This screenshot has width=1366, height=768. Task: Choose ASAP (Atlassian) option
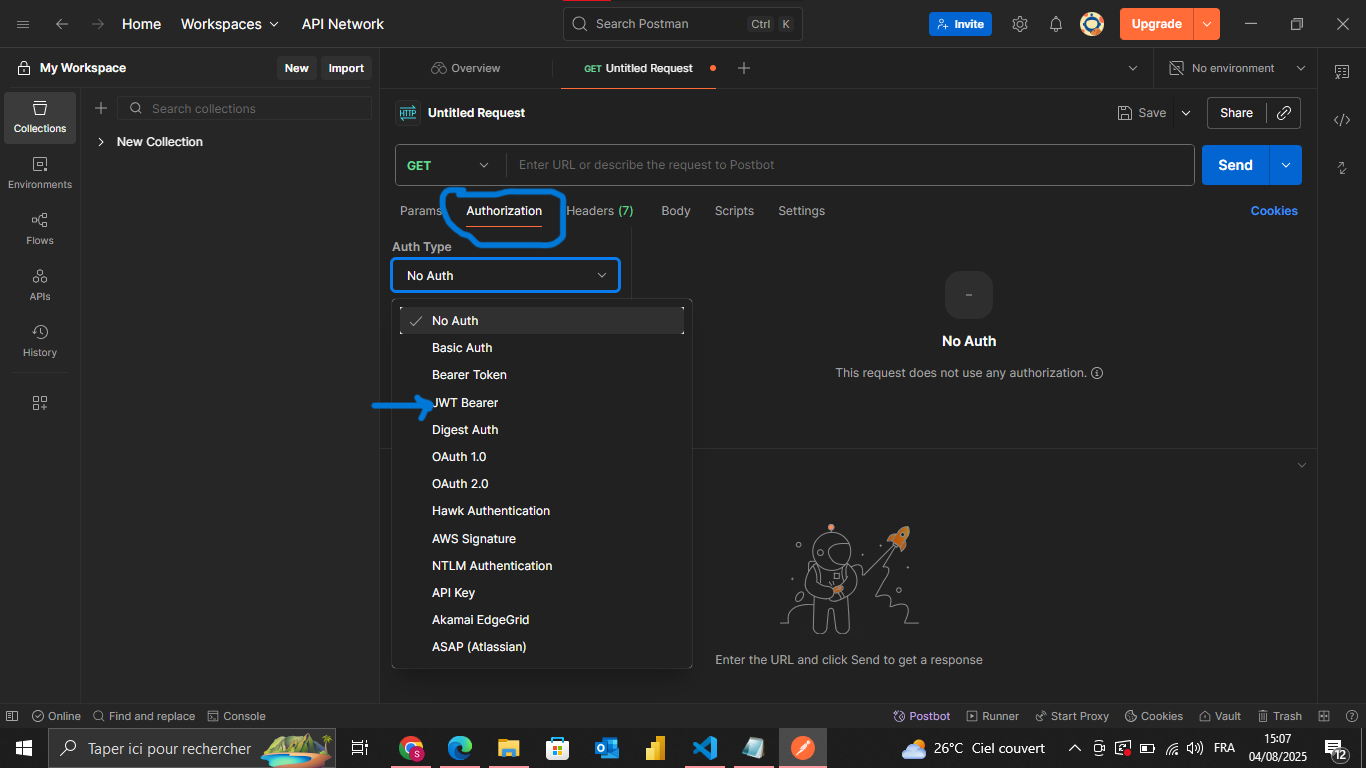pos(542,647)
